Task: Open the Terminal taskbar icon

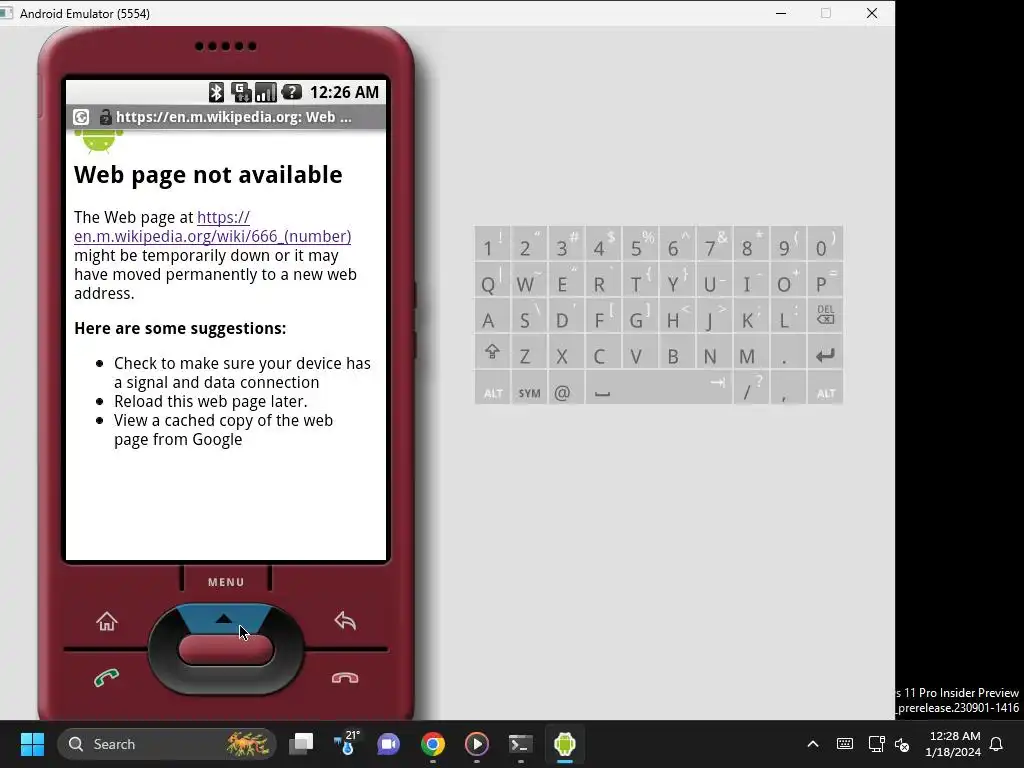Action: pyautogui.click(x=520, y=744)
